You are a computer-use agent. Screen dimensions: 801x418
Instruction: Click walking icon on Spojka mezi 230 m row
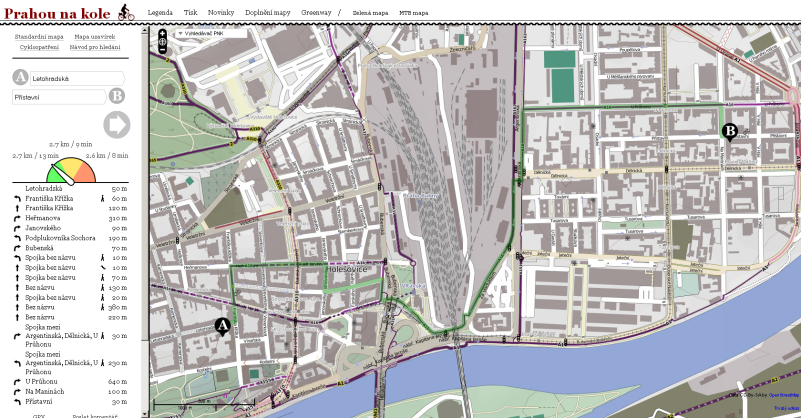pos(103,363)
